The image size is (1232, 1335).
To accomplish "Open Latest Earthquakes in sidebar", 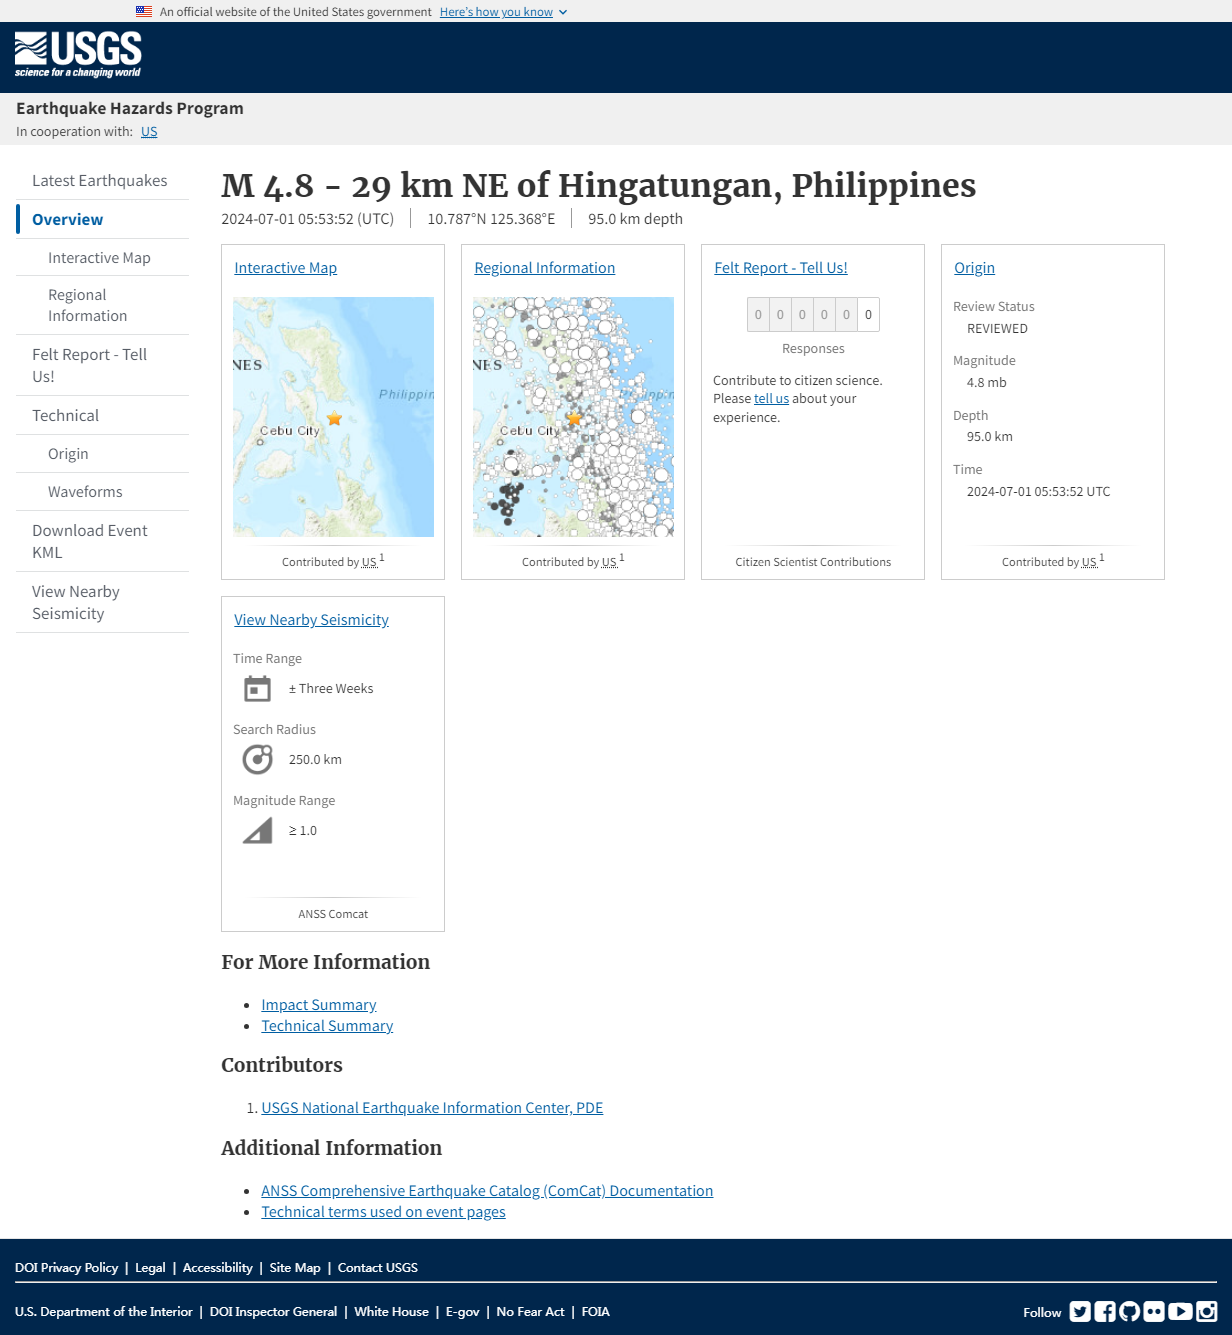I will pos(100,181).
